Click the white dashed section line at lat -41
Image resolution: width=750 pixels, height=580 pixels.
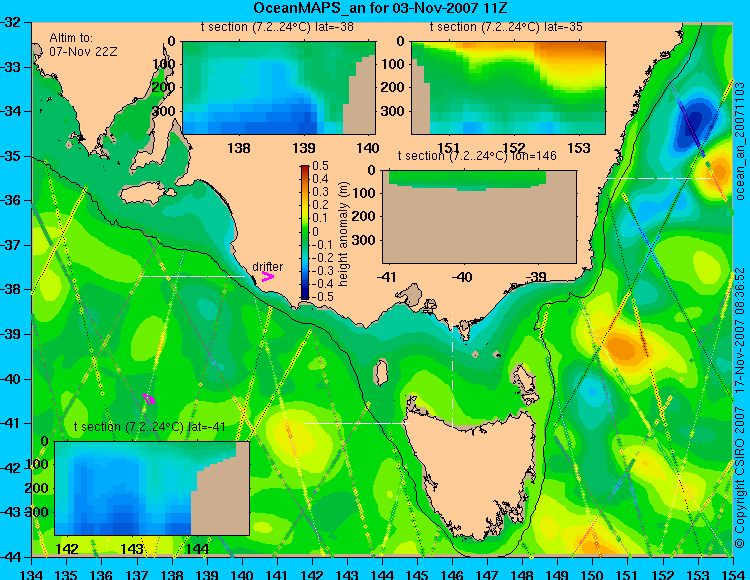tap(357, 423)
